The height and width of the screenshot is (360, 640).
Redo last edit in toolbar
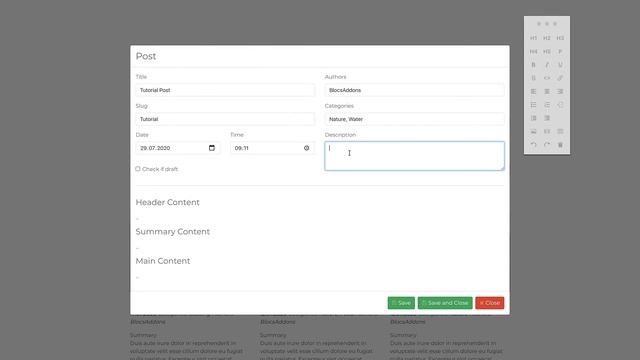(x=547, y=145)
